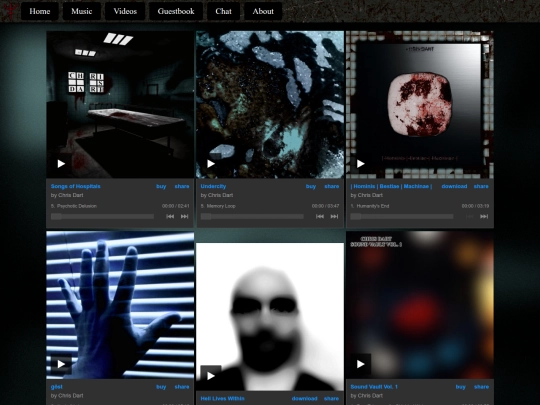Screen dimensions: 540x405
Task: Open the Guestbook page
Action: [x=176, y=11]
